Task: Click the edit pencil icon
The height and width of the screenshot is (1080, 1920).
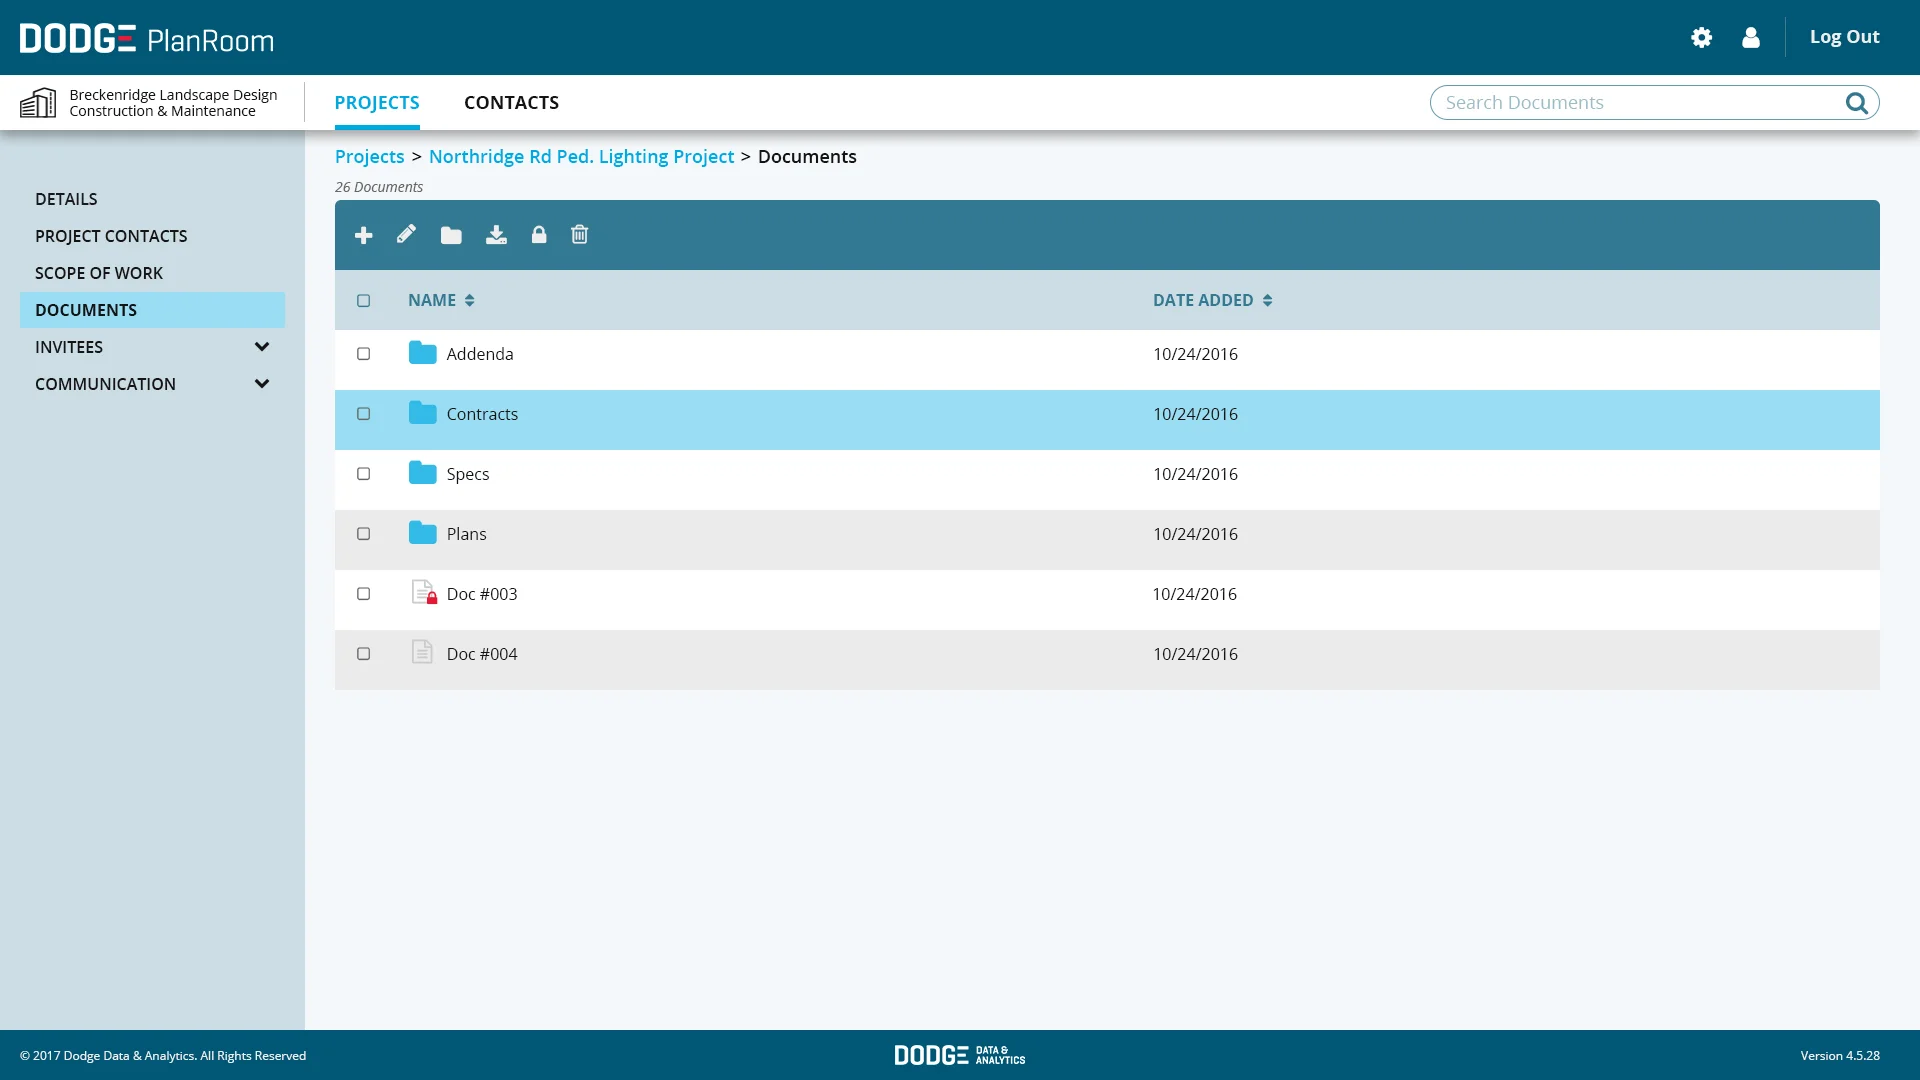Action: click(406, 234)
